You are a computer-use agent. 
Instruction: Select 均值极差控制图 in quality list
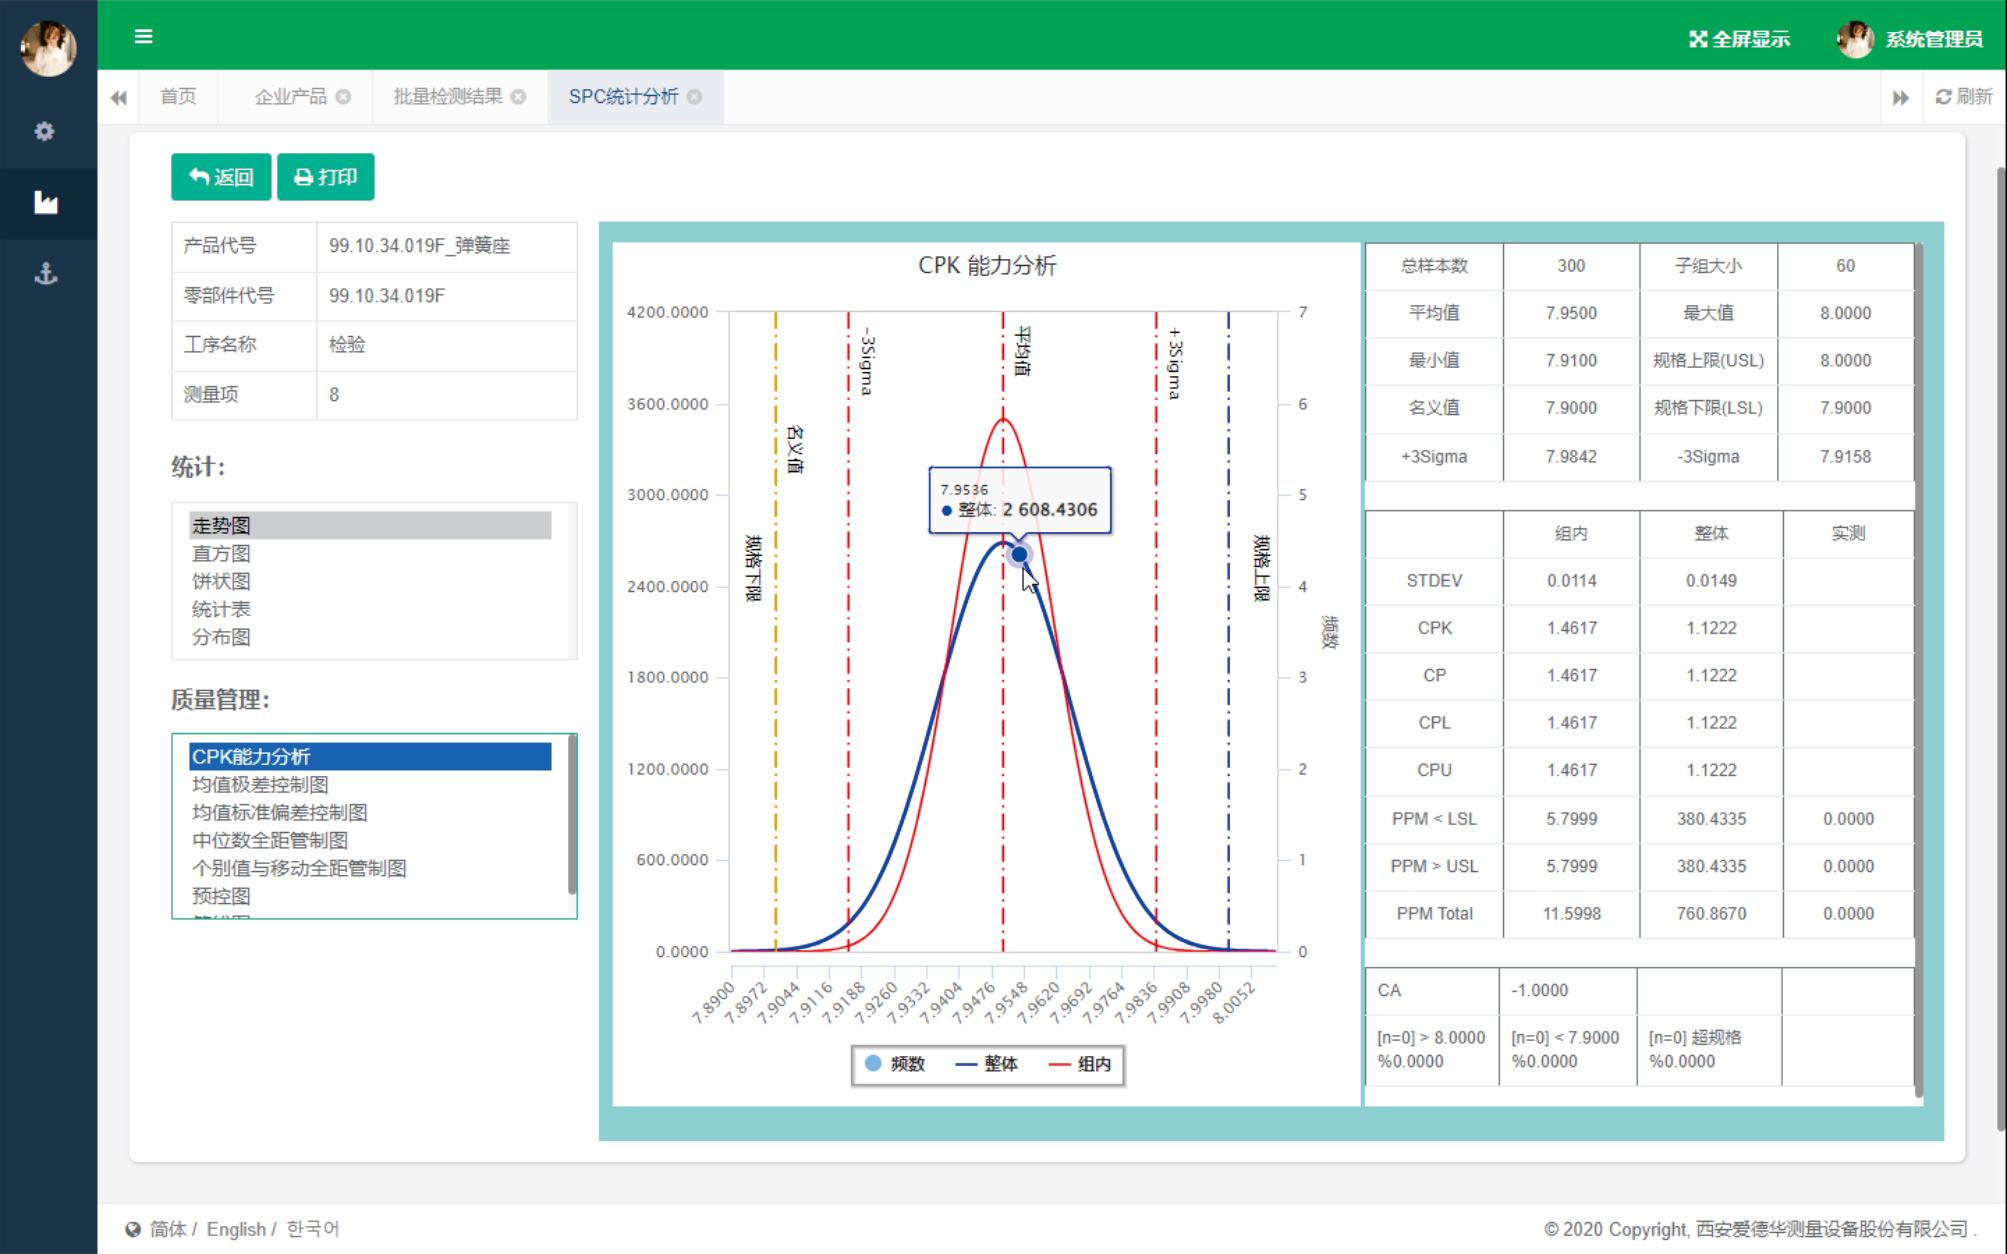(260, 785)
